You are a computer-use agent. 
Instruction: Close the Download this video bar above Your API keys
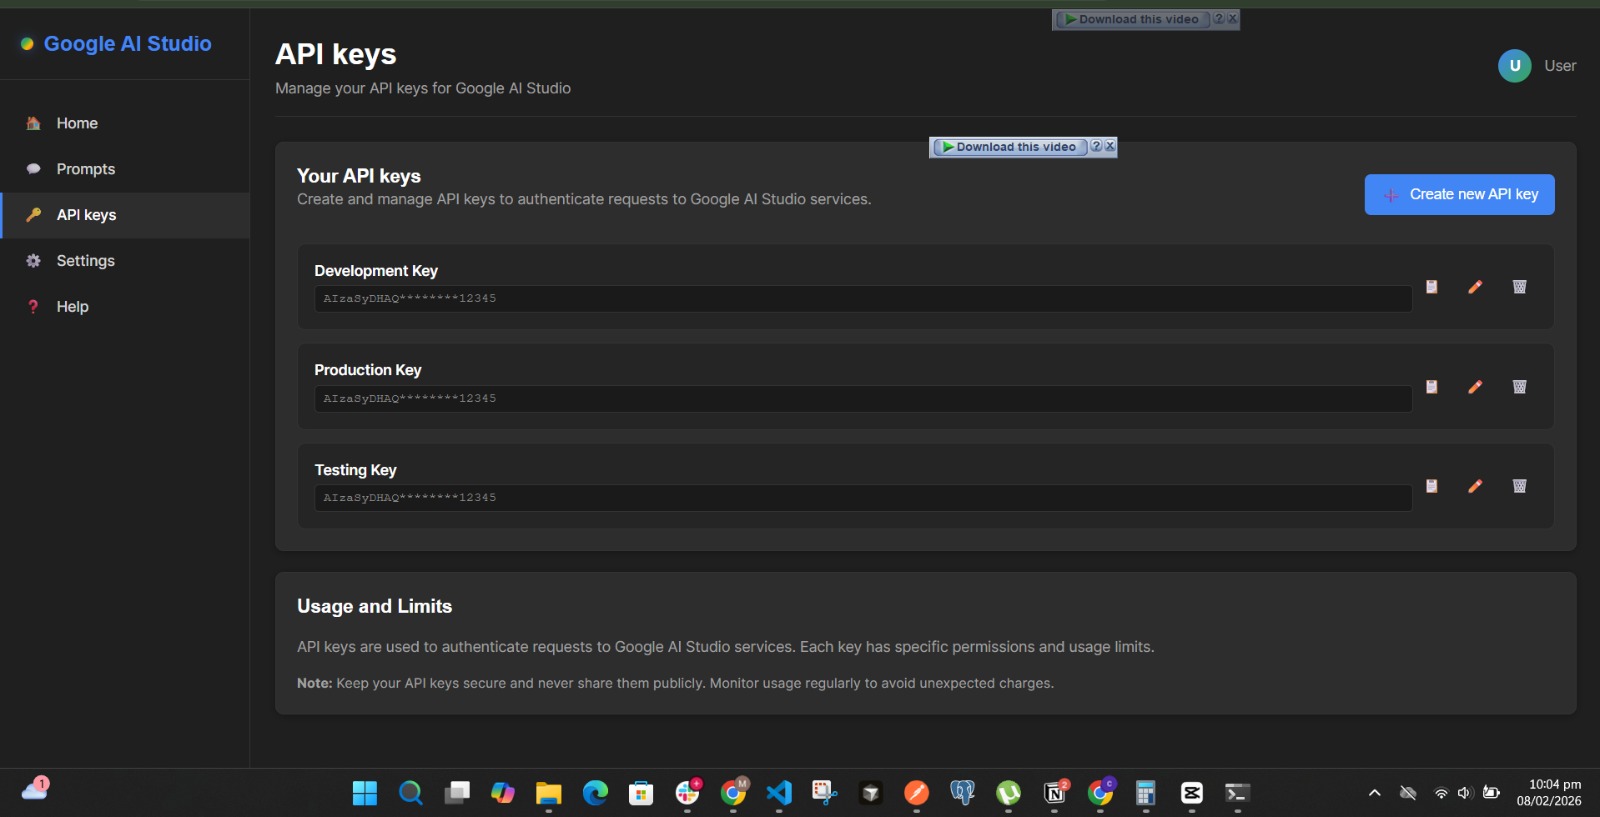tap(1109, 146)
